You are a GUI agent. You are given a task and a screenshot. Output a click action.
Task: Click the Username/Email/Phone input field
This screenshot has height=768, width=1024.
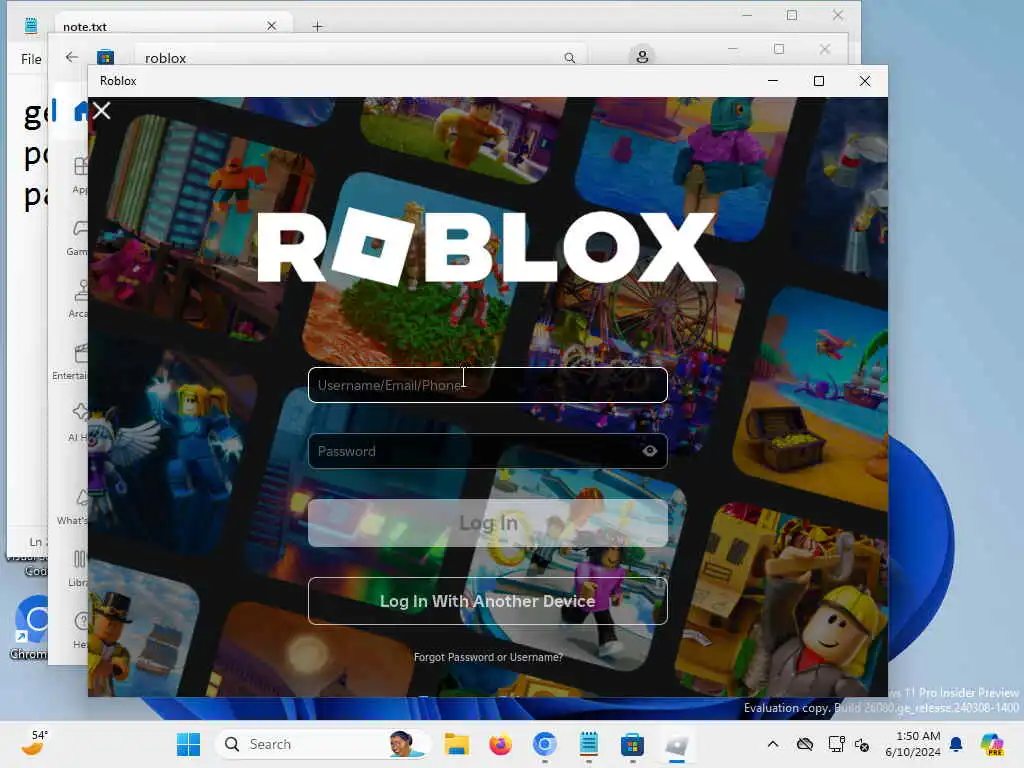click(x=487, y=385)
